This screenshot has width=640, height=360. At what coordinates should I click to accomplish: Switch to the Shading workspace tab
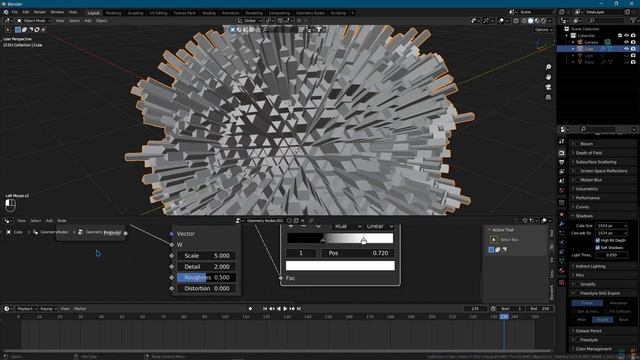[209, 13]
